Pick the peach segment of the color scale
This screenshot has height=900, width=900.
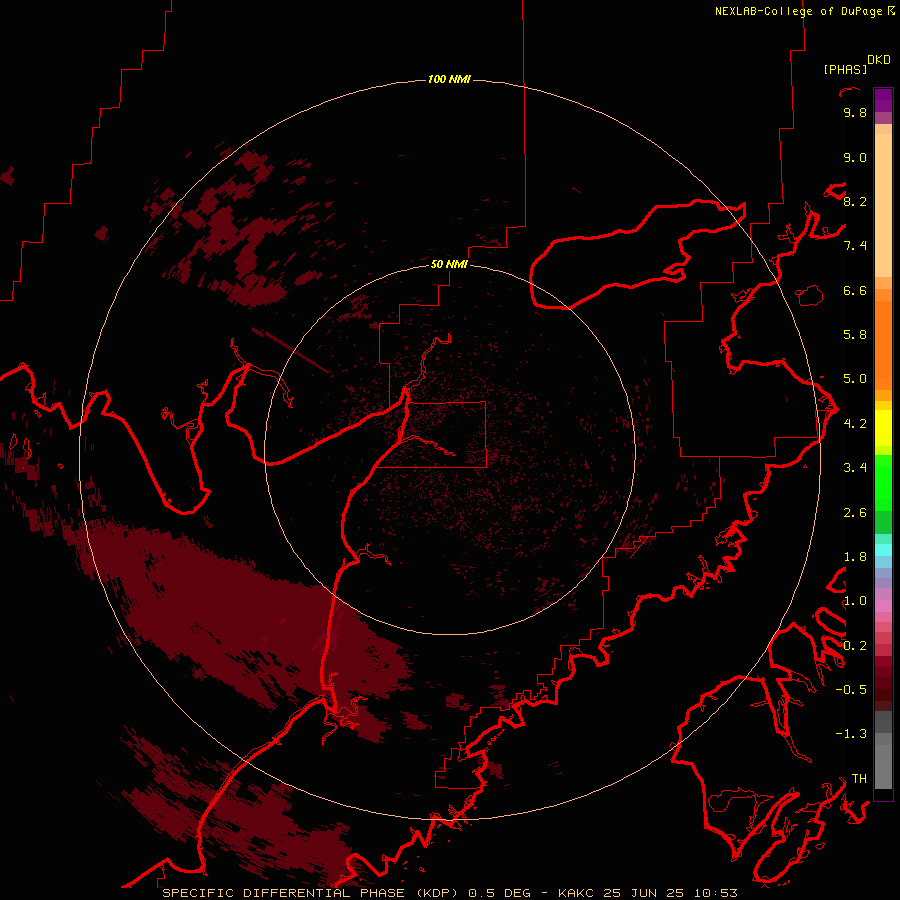pos(883,205)
